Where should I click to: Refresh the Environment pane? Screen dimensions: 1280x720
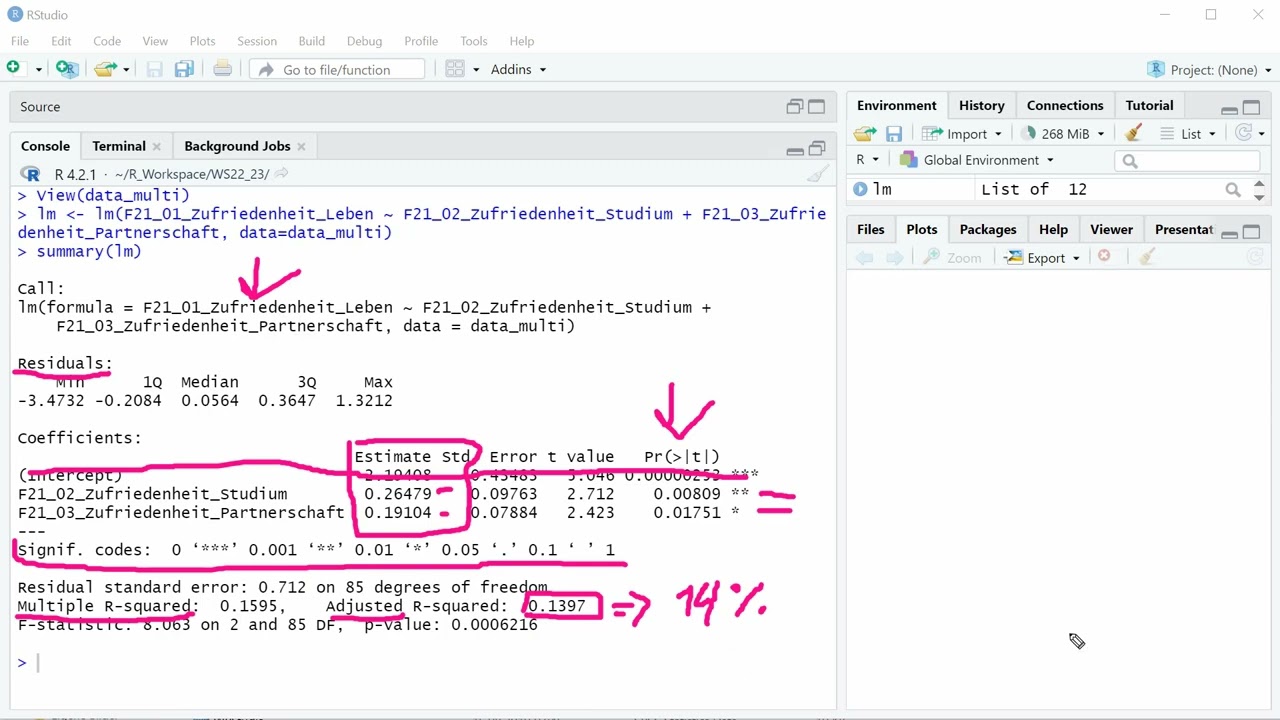[x=1243, y=133]
